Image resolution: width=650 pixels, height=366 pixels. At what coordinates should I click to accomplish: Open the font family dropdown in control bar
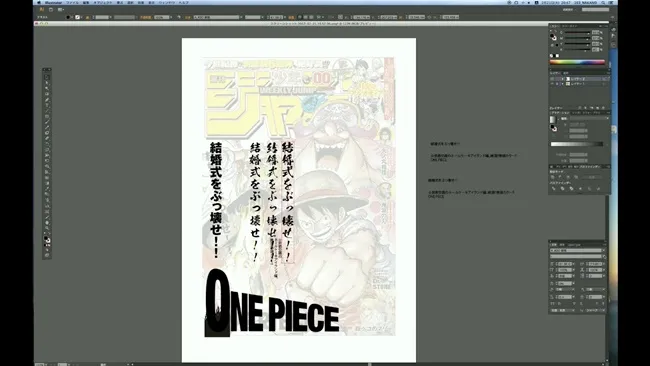point(217,17)
